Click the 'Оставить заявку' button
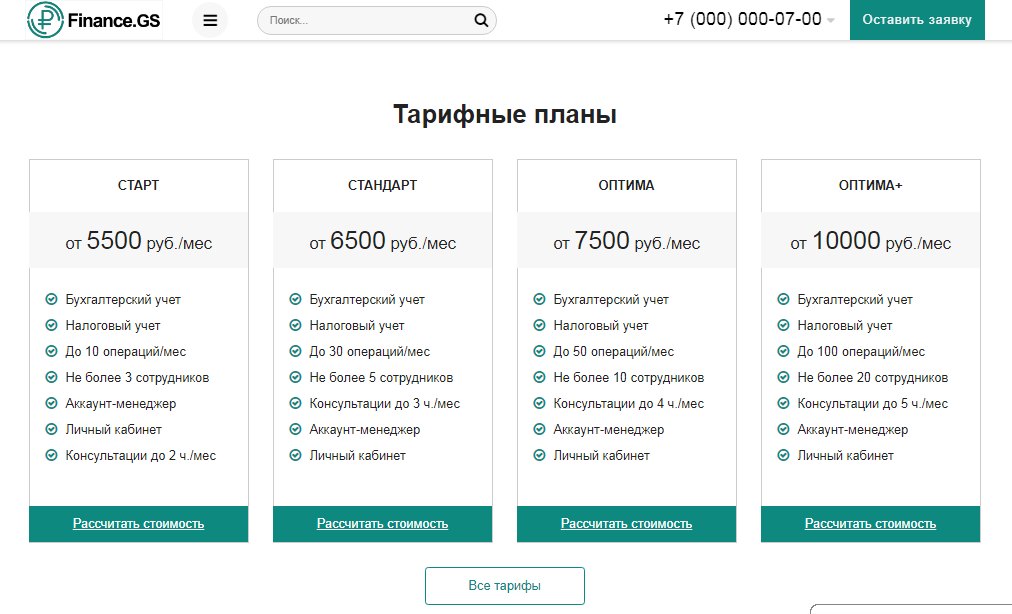This screenshot has height=614, width=1012. pyautogui.click(x=917, y=20)
